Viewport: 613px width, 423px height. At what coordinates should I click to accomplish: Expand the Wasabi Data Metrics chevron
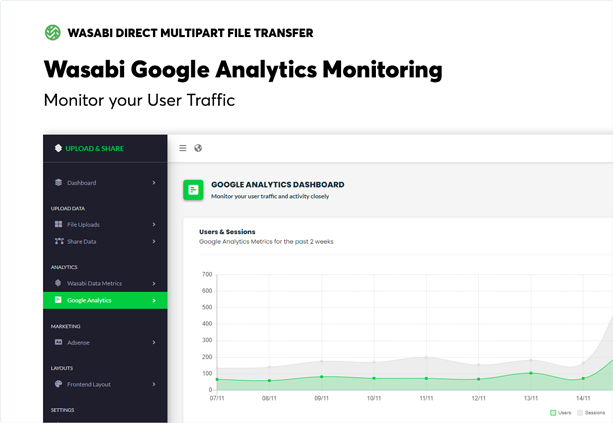click(x=154, y=283)
